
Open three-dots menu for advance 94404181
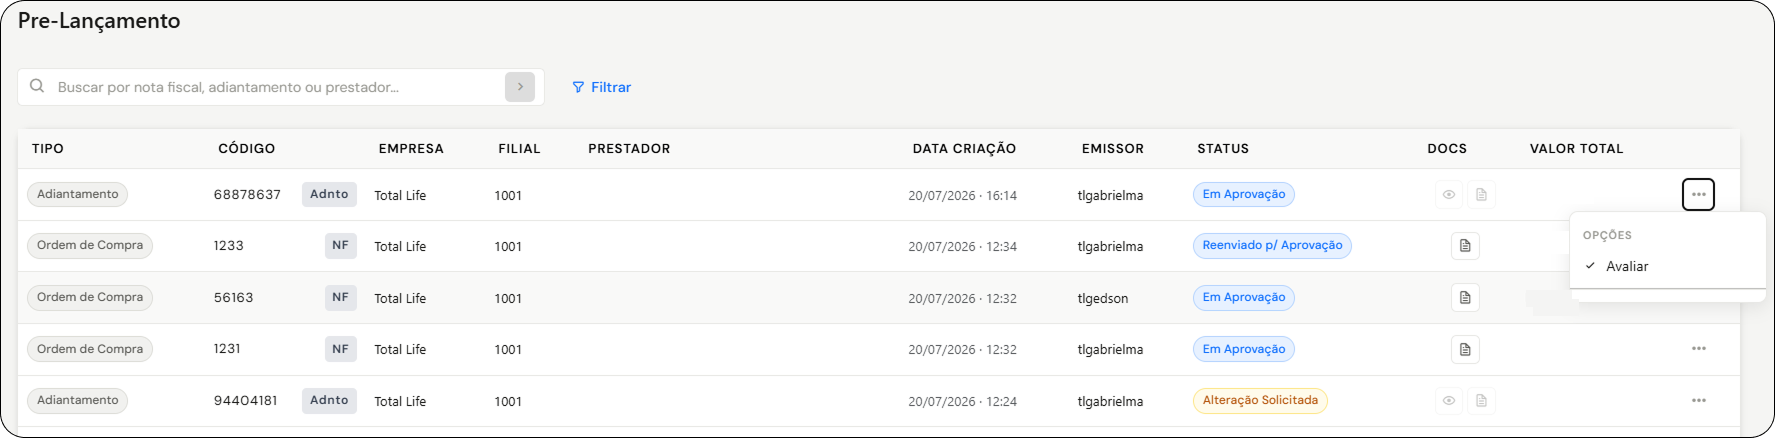1699,401
